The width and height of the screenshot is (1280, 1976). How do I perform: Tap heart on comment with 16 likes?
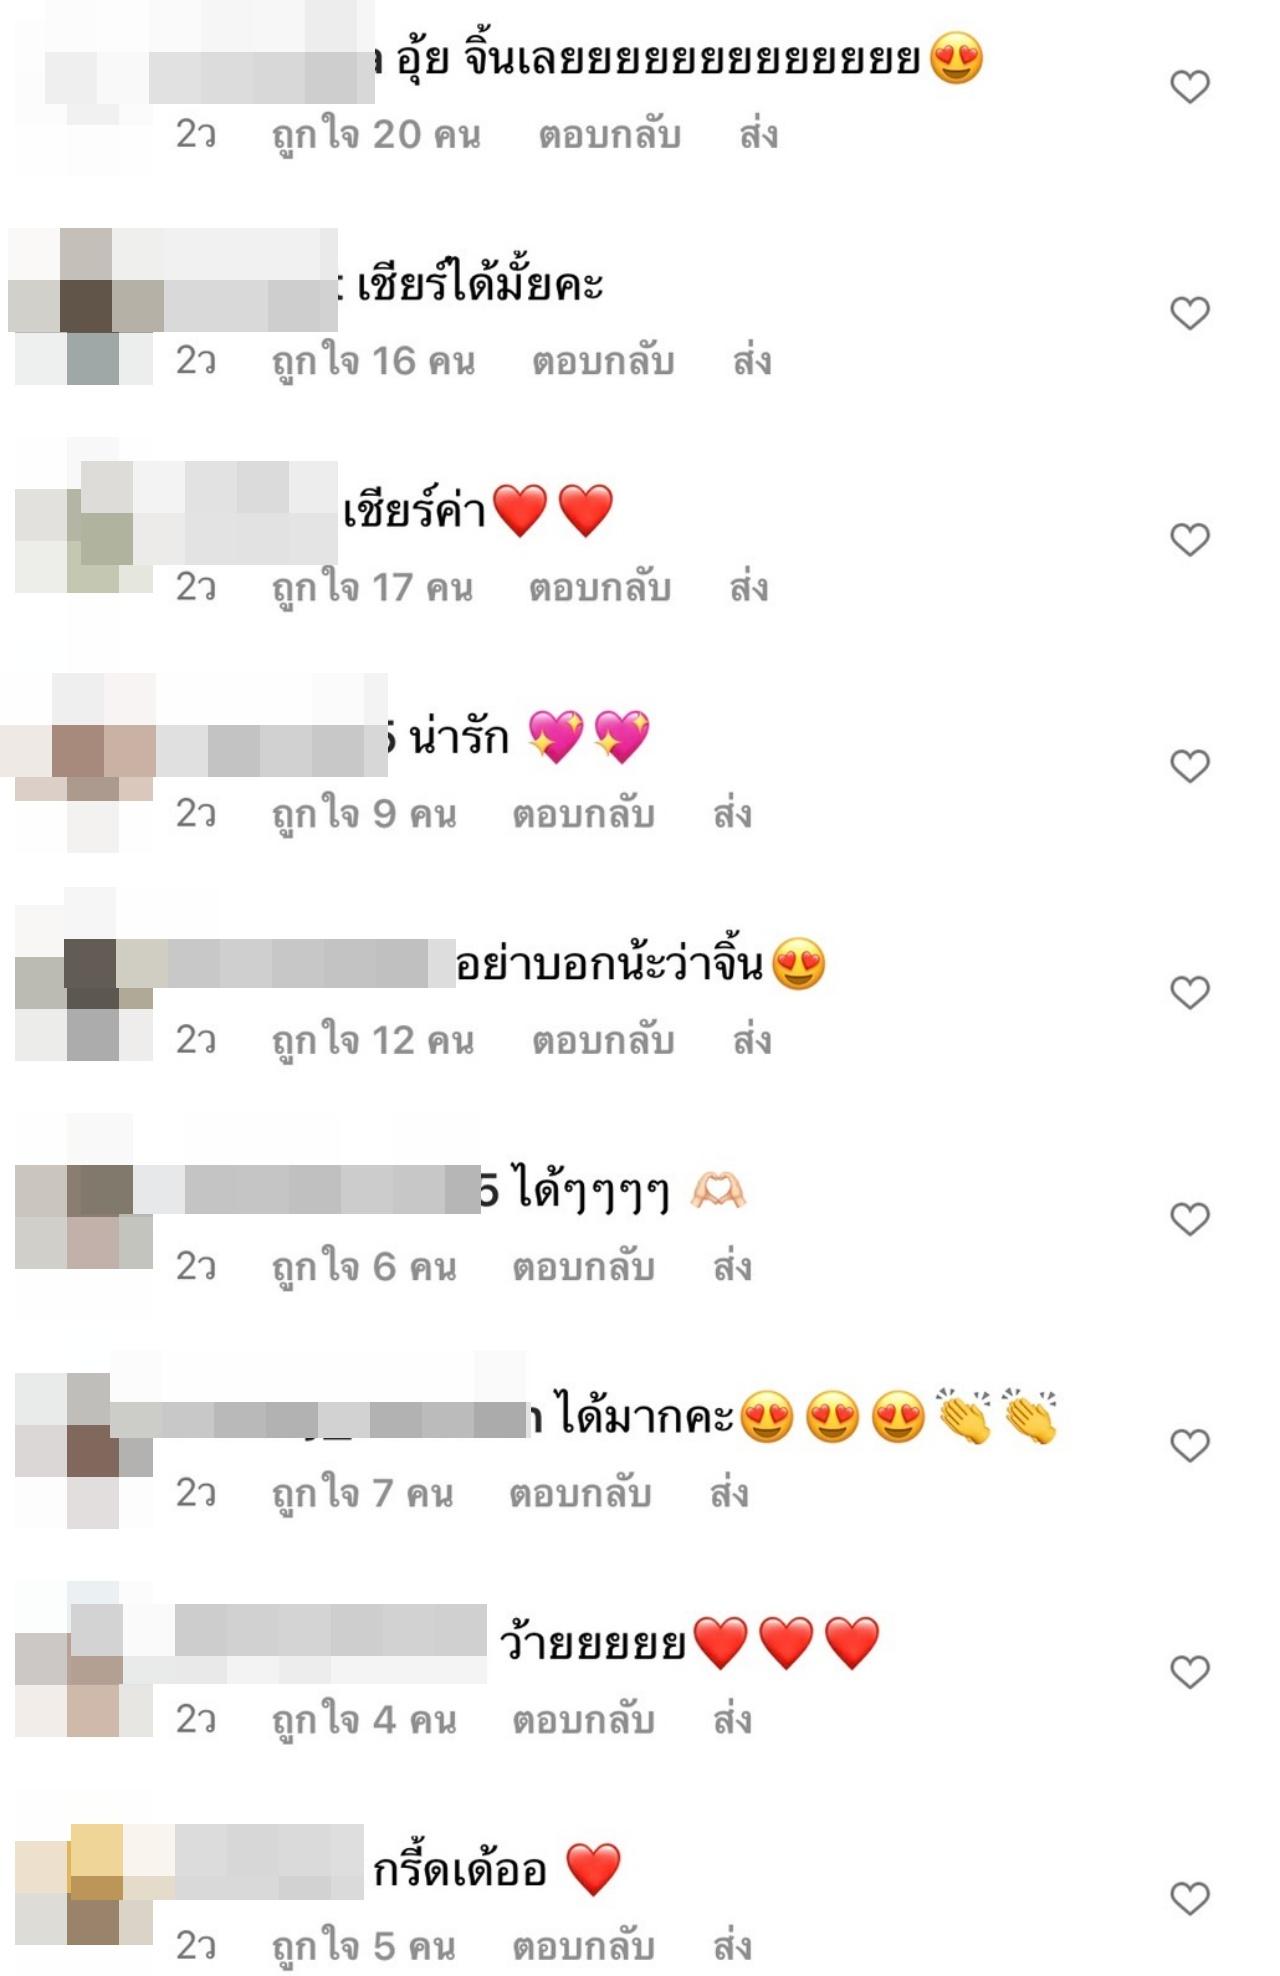click(1190, 313)
